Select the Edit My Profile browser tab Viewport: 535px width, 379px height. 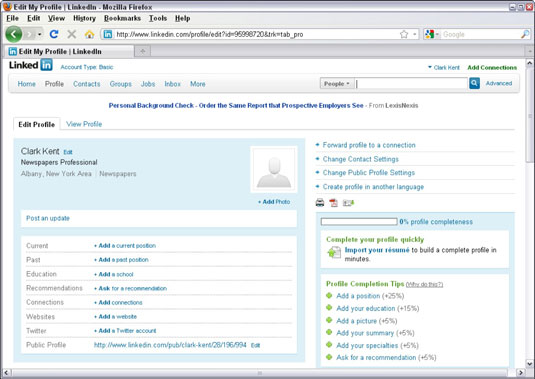pyautogui.click(x=70, y=51)
